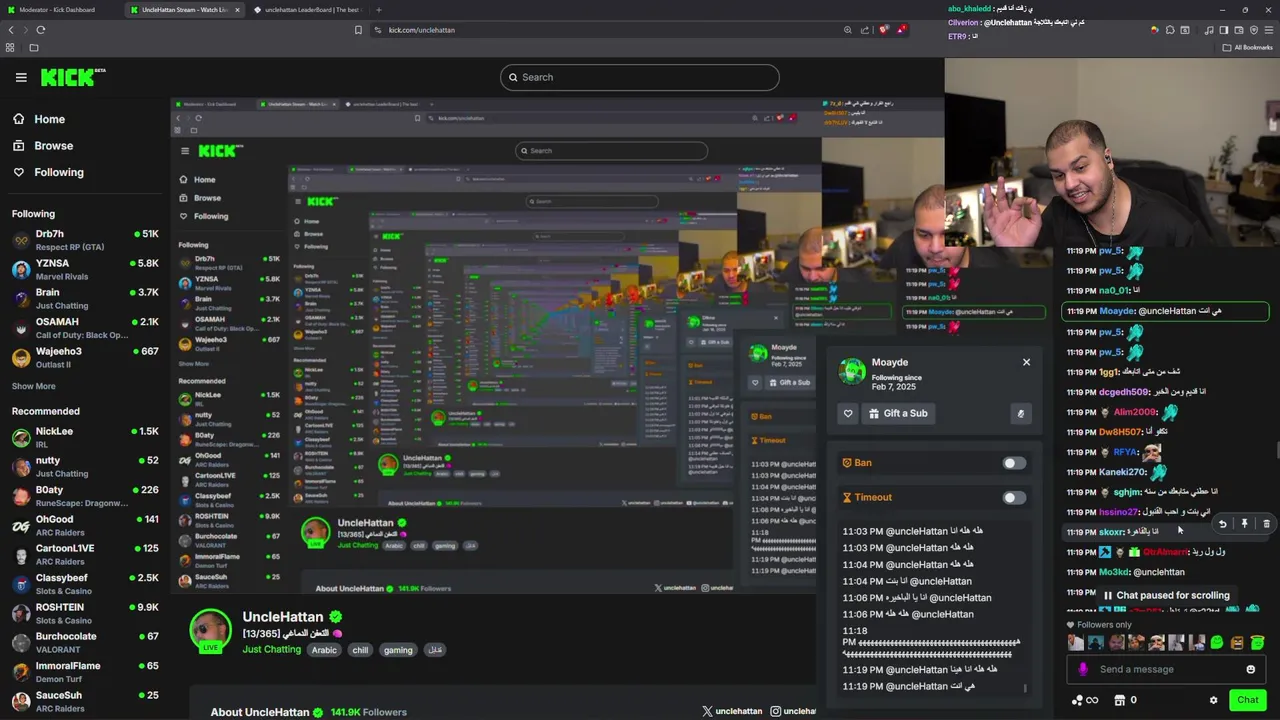Select the gaming tag
The image size is (1280, 720).
[398, 650]
